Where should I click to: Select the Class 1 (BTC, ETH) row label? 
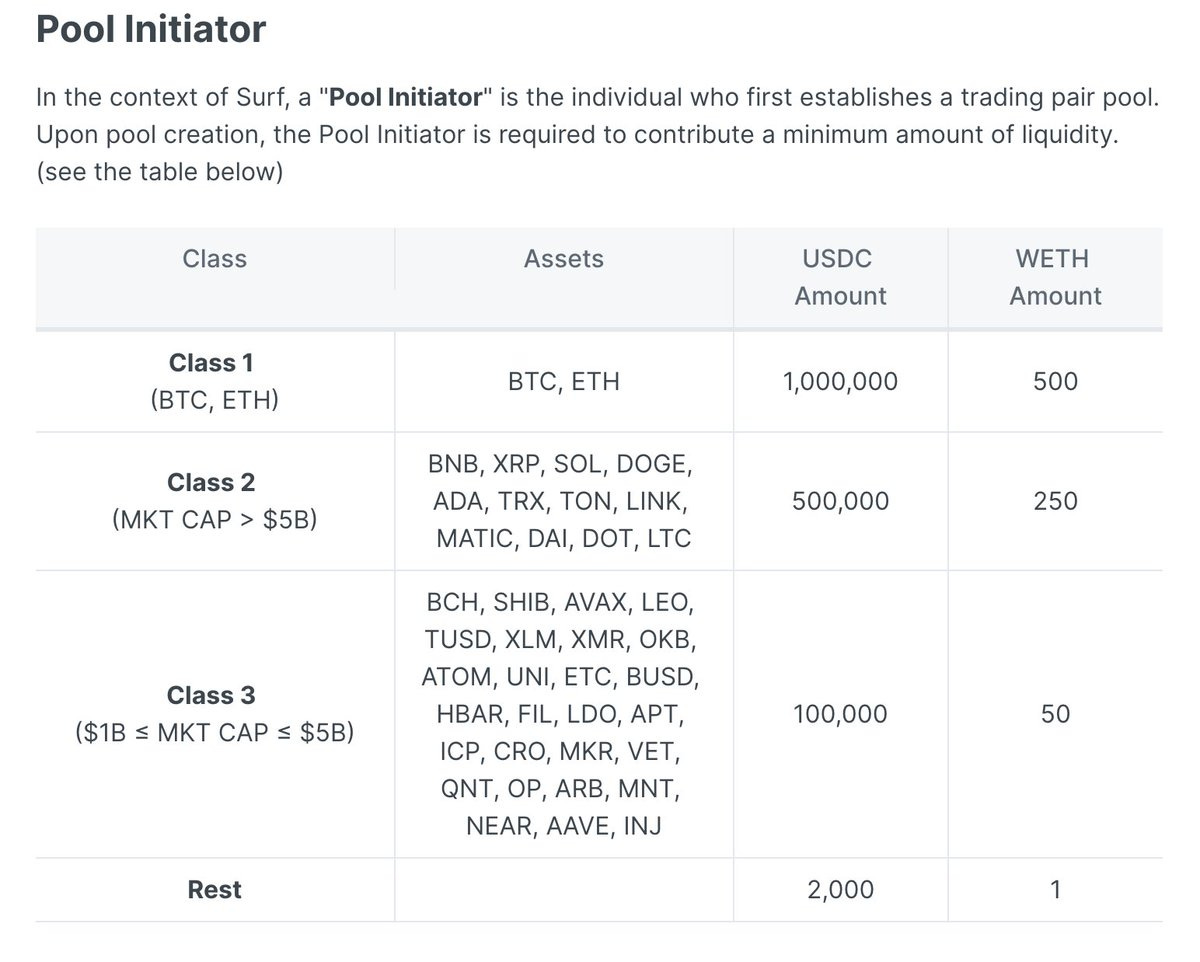click(215, 382)
